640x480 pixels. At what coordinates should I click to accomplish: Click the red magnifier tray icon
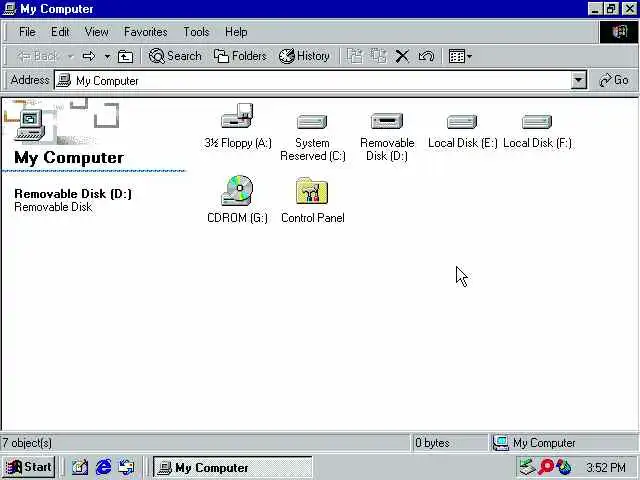click(x=546, y=467)
